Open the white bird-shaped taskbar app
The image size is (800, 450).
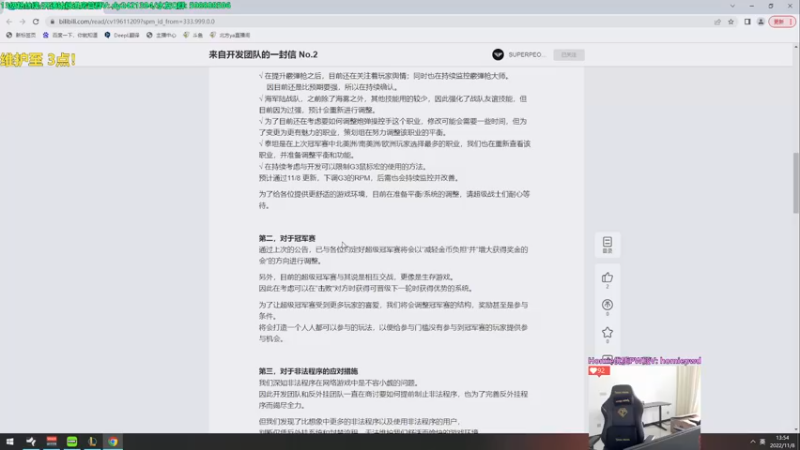pos(31,441)
